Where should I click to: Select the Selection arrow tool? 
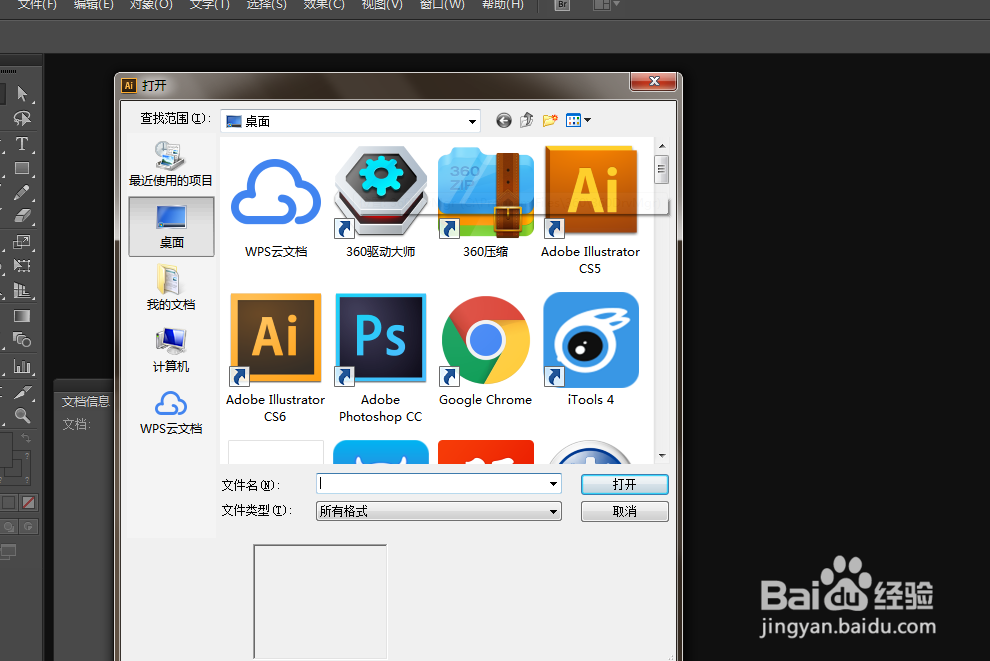[22, 94]
